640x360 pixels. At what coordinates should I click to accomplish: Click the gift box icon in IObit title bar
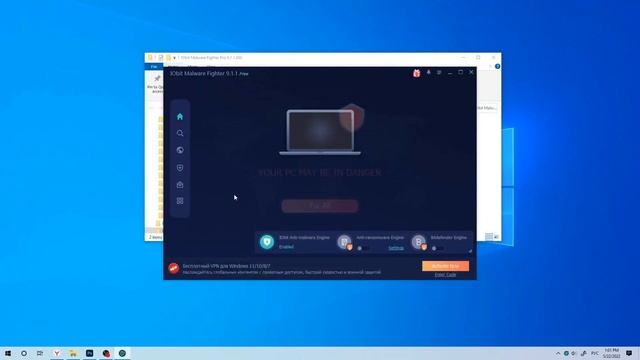(x=416, y=73)
